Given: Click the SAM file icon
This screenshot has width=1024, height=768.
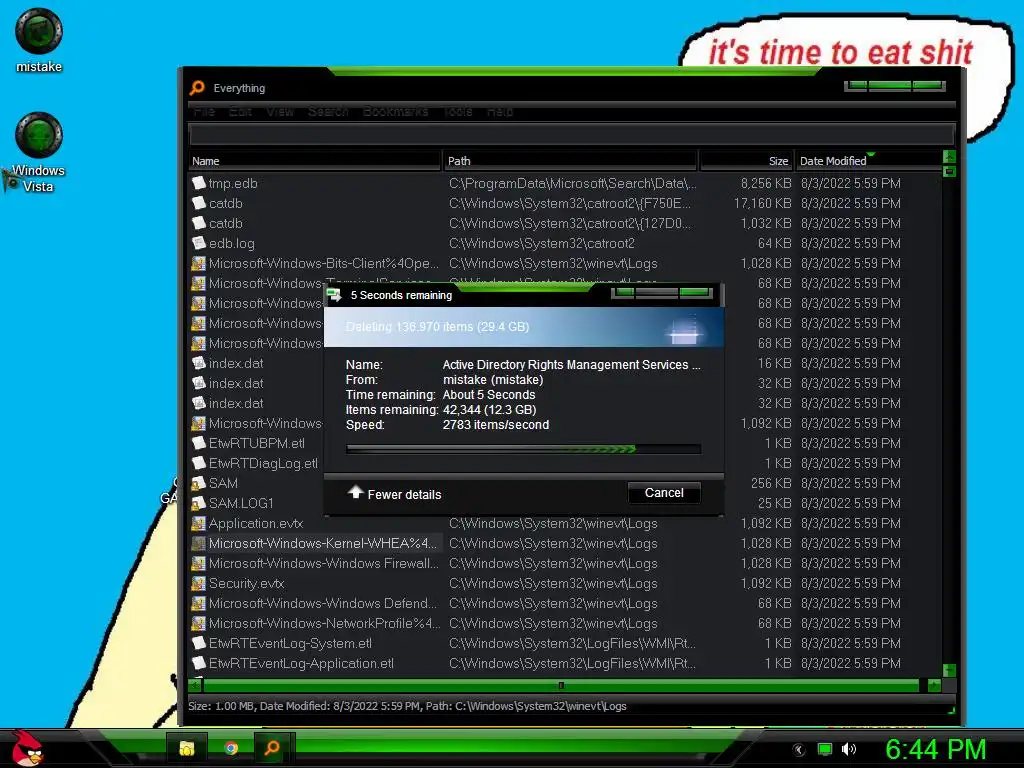Looking at the screenshot, I should pyautogui.click(x=199, y=483).
